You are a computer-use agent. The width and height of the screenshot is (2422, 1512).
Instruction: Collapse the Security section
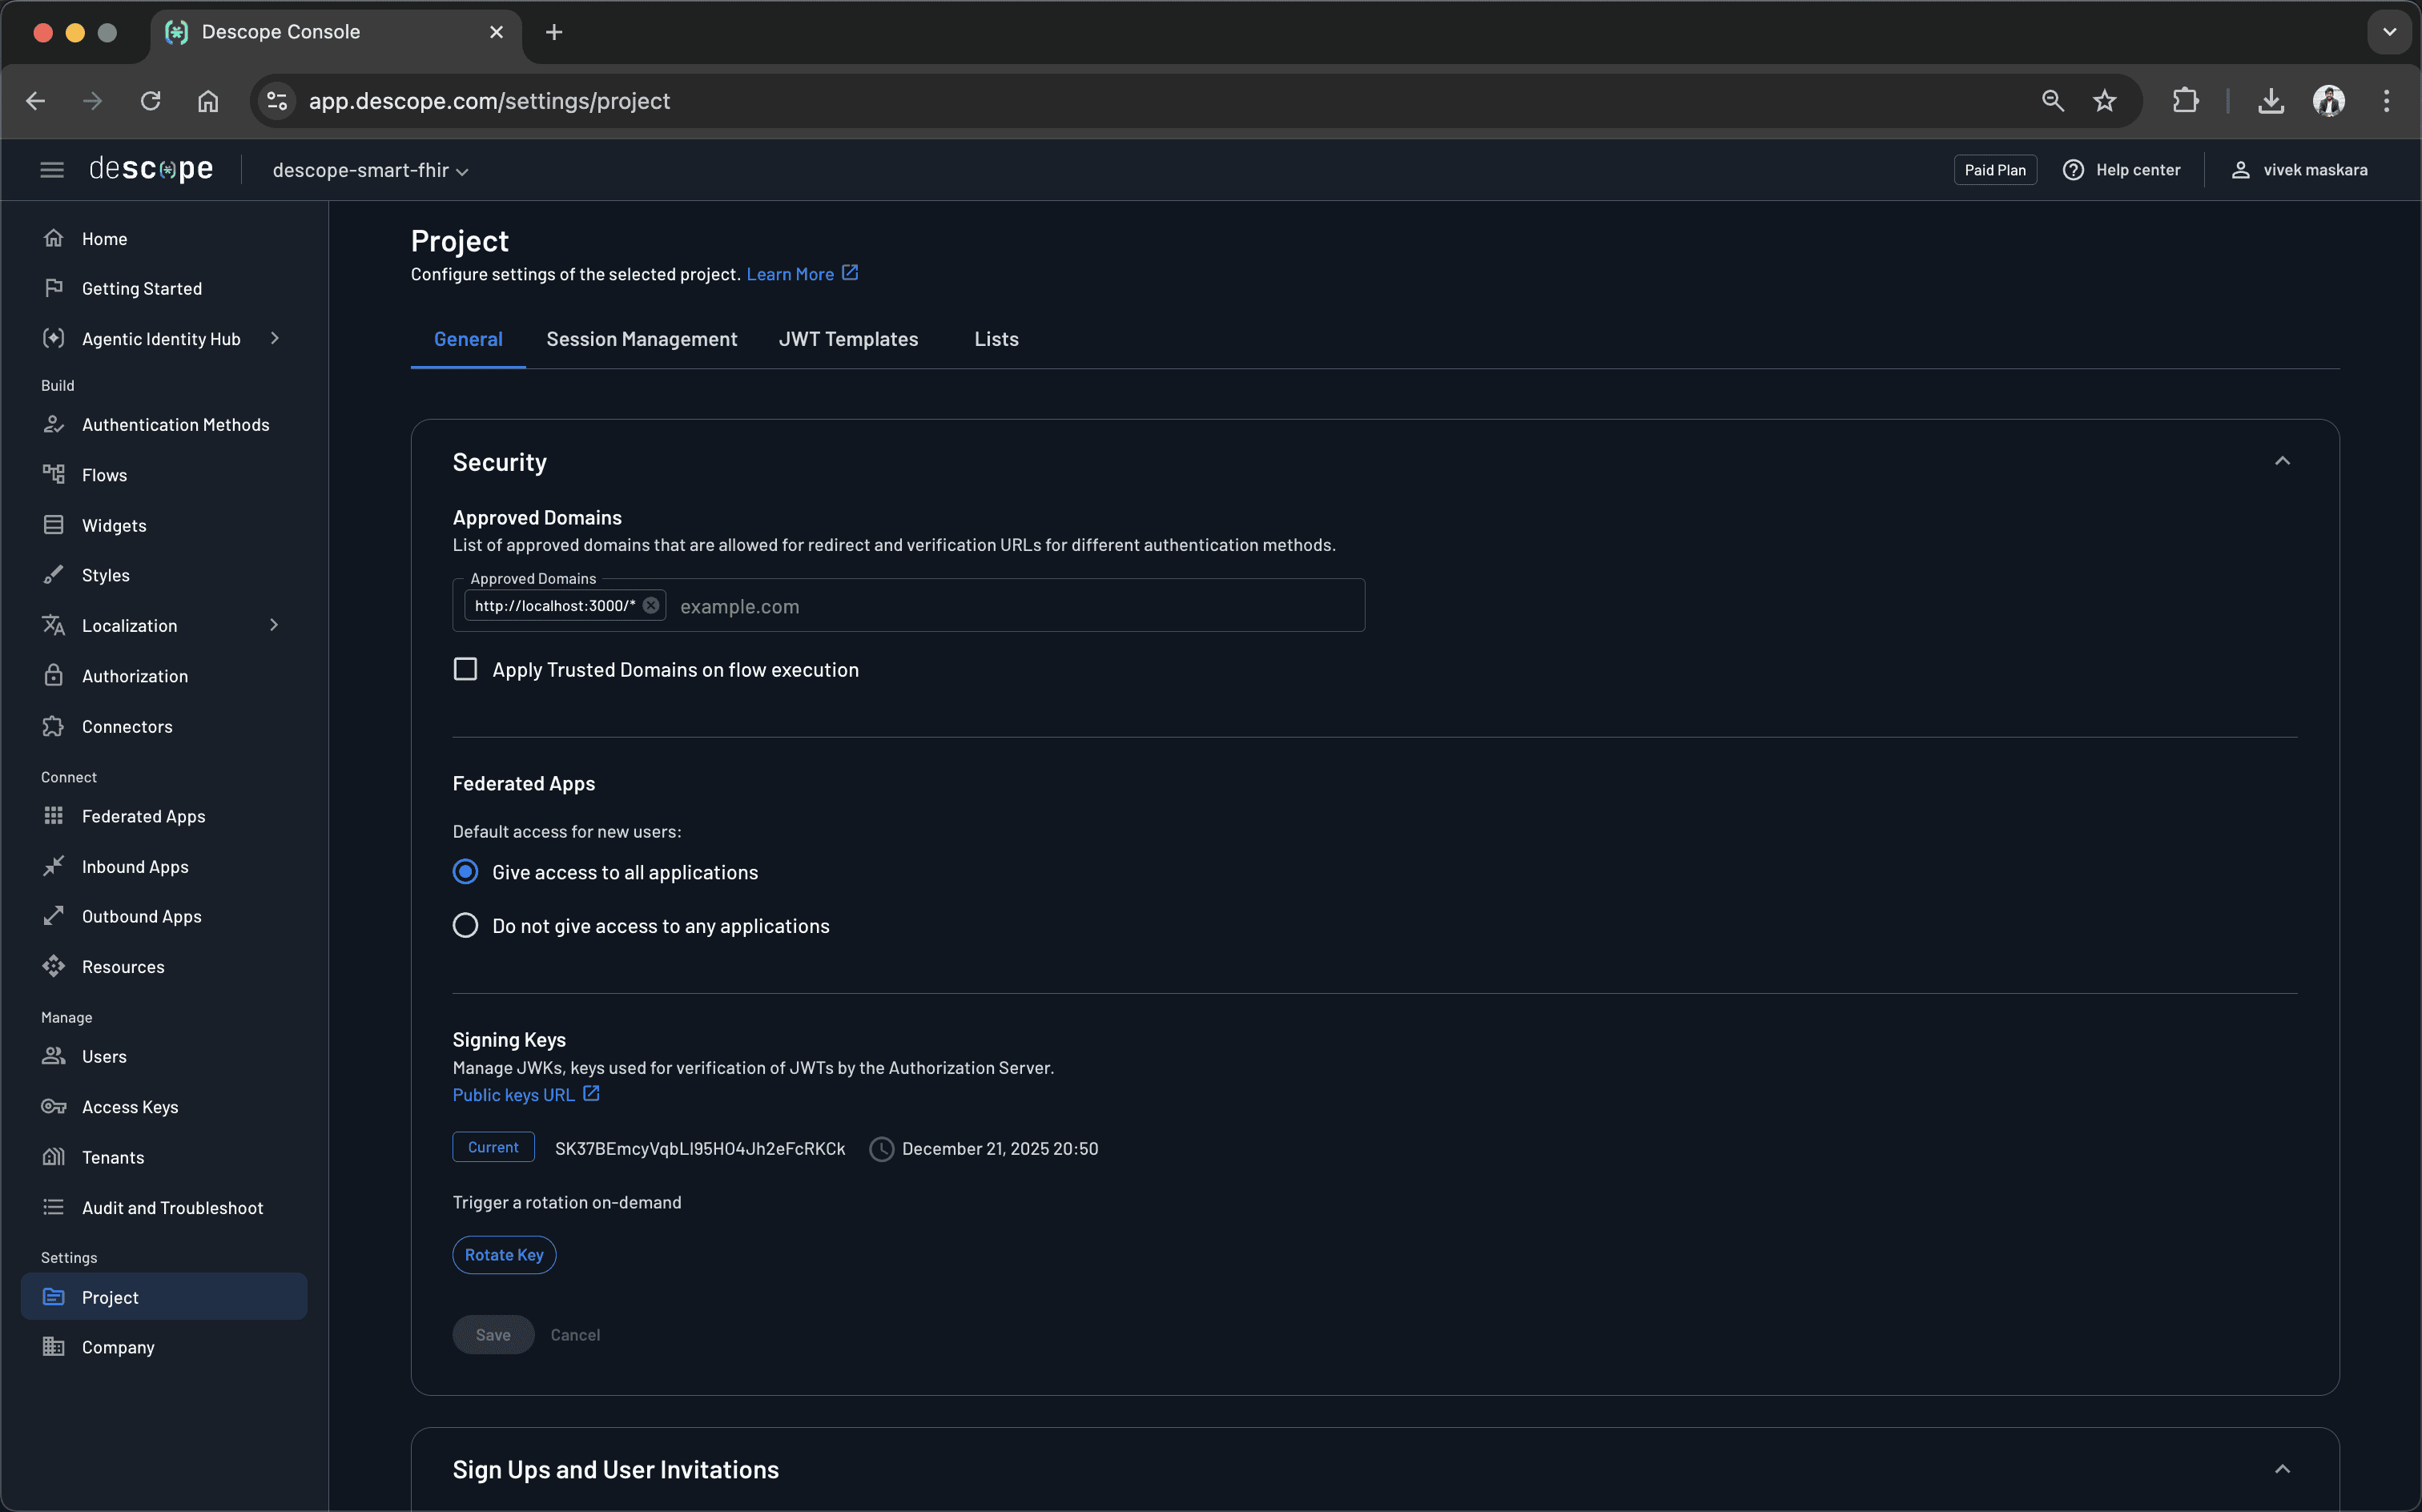pyautogui.click(x=2283, y=460)
